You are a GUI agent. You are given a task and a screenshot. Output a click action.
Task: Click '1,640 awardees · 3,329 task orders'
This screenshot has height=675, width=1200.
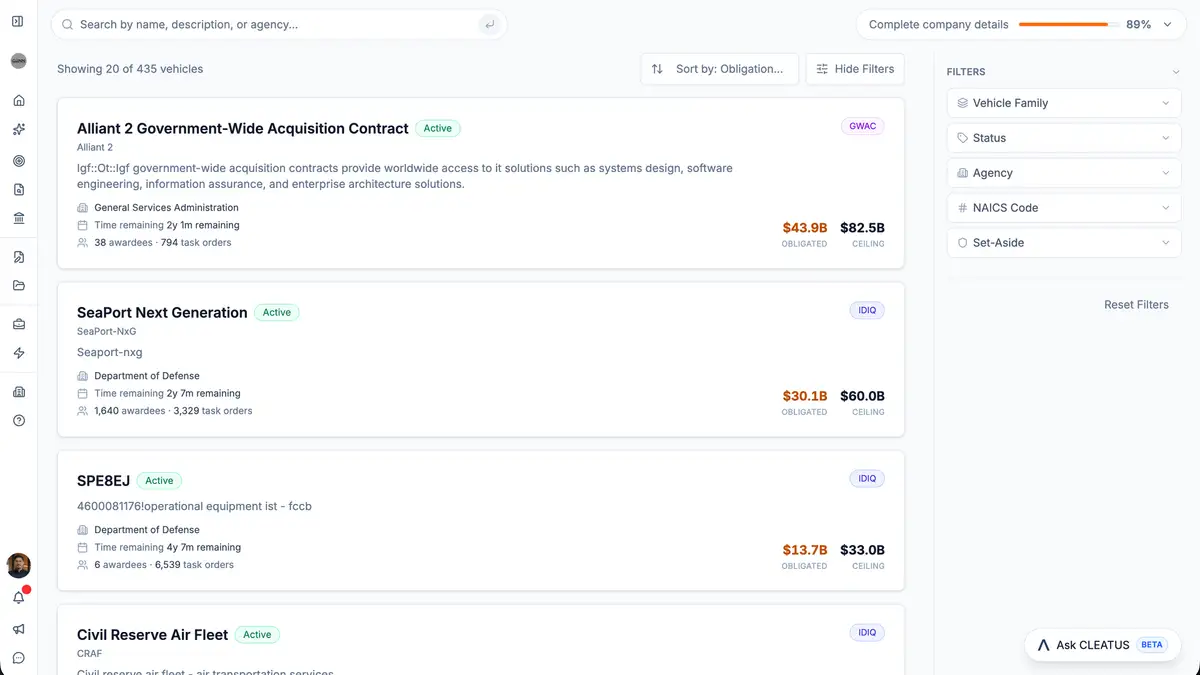[x=173, y=411]
